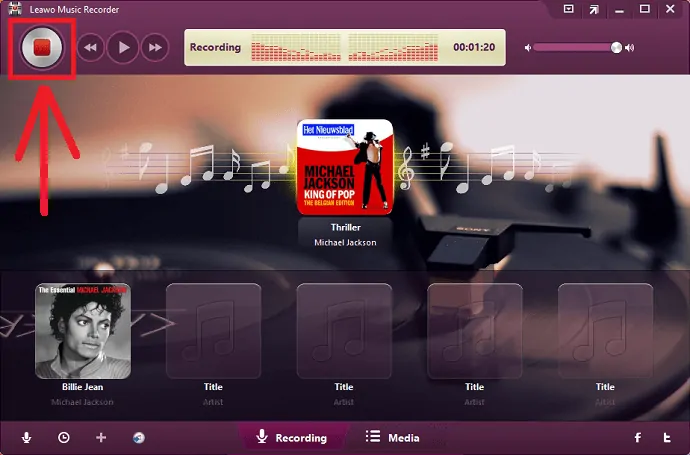Viewport: 690px width, 455px height.
Task: Select the Billie Jean album thumbnail
Action: [83, 331]
